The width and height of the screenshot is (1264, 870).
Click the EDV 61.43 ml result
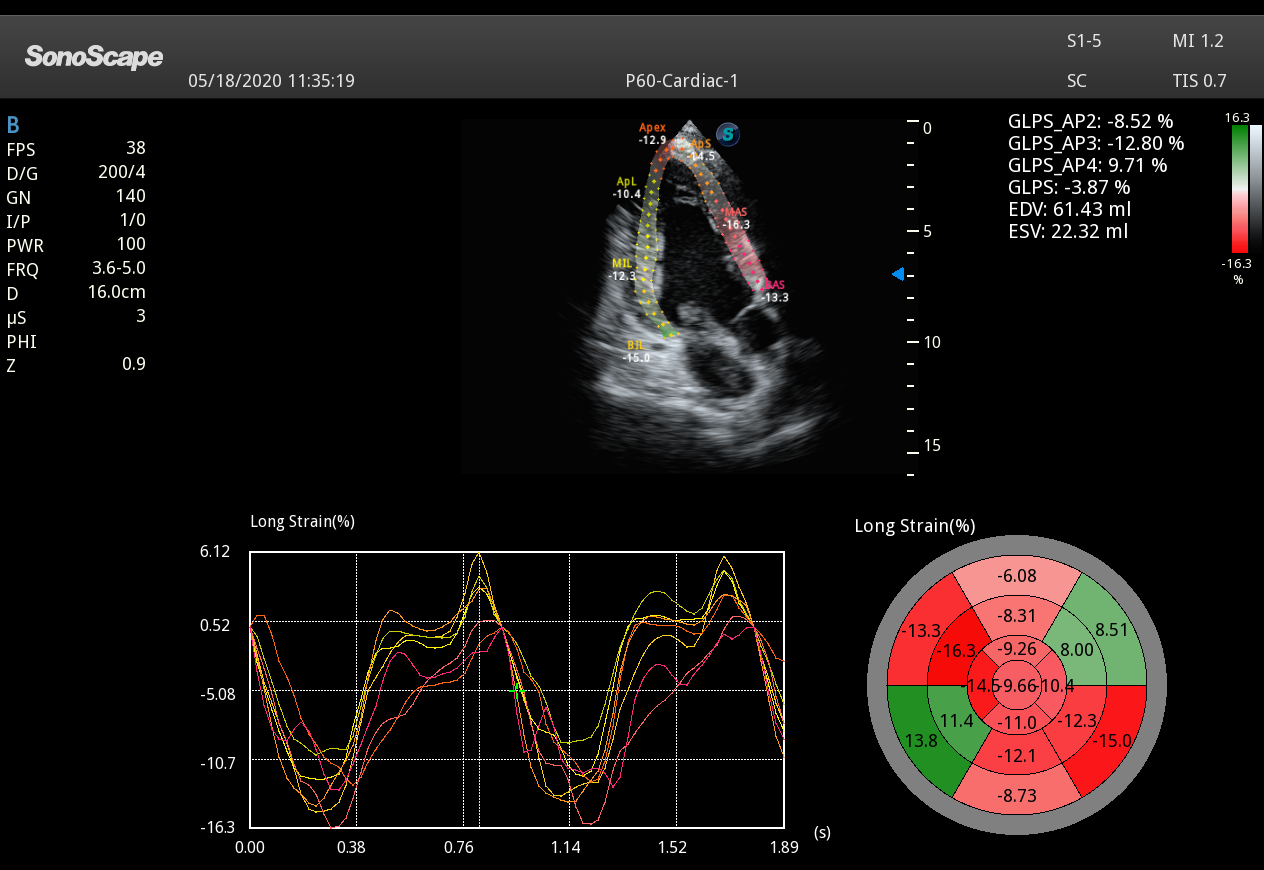(1070, 209)
